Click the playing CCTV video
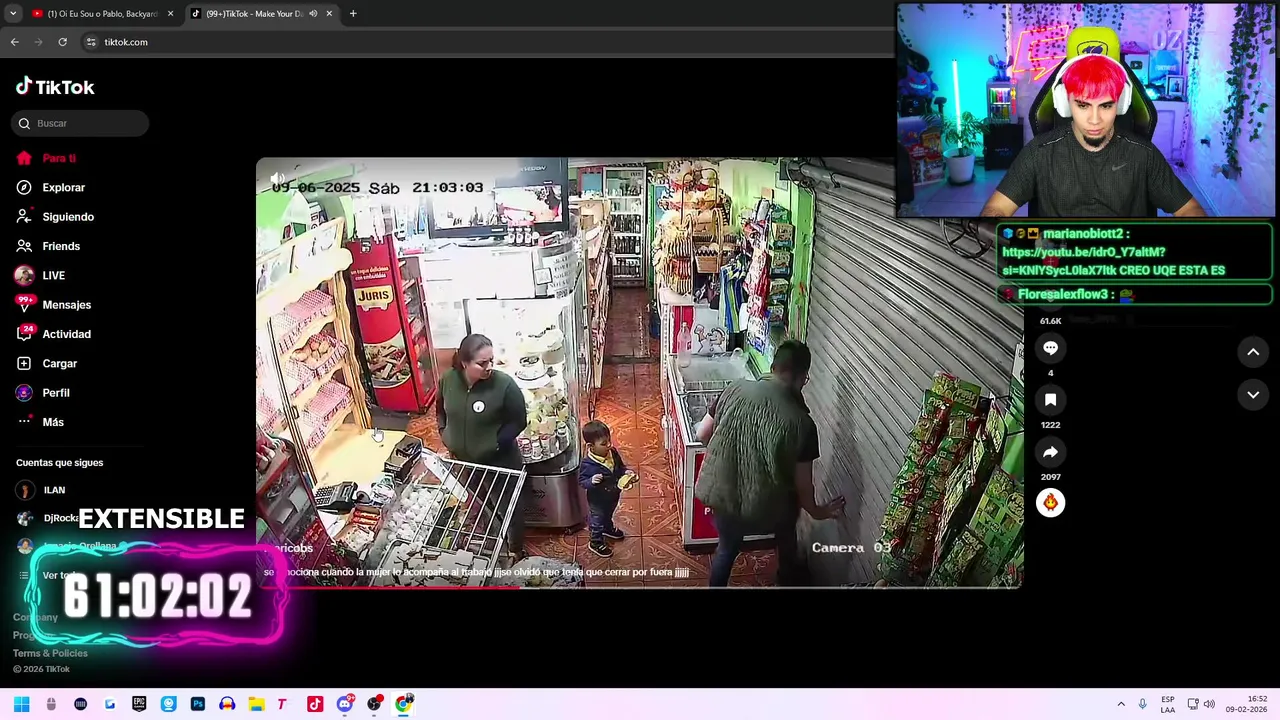The image size is (1280, 720). click(639, 372)
